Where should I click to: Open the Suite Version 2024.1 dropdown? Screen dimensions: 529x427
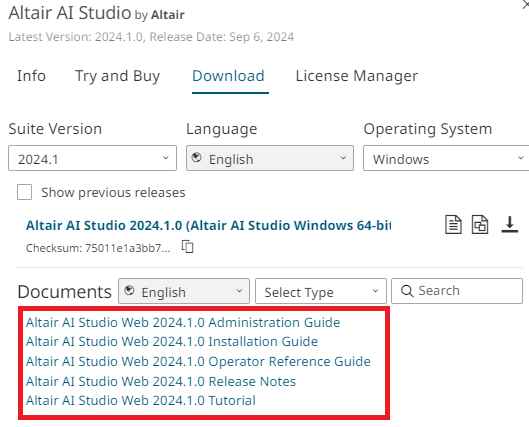tap(92, 158)
